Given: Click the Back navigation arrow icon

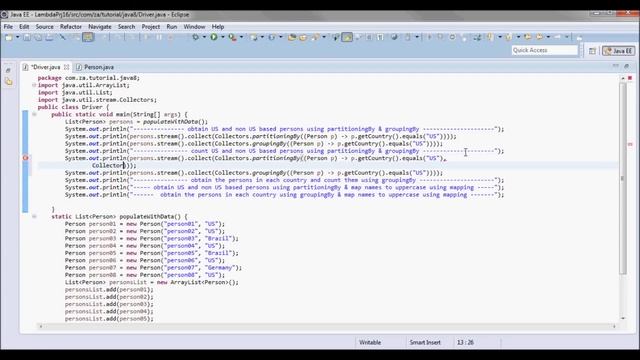Looking at the screenshot, I should 540,37.
